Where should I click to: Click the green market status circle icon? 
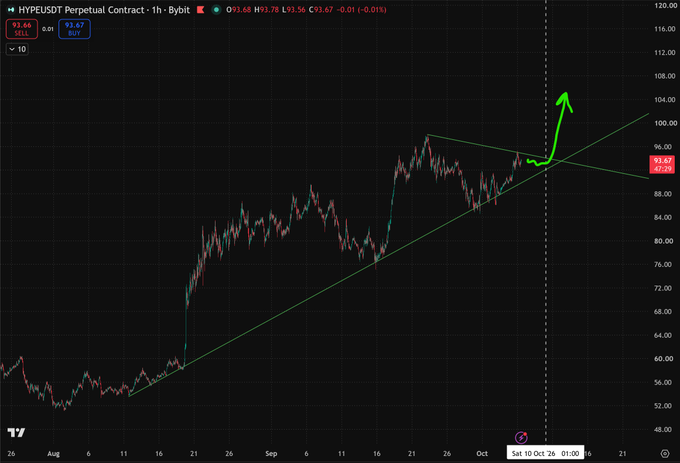(216, 10)
